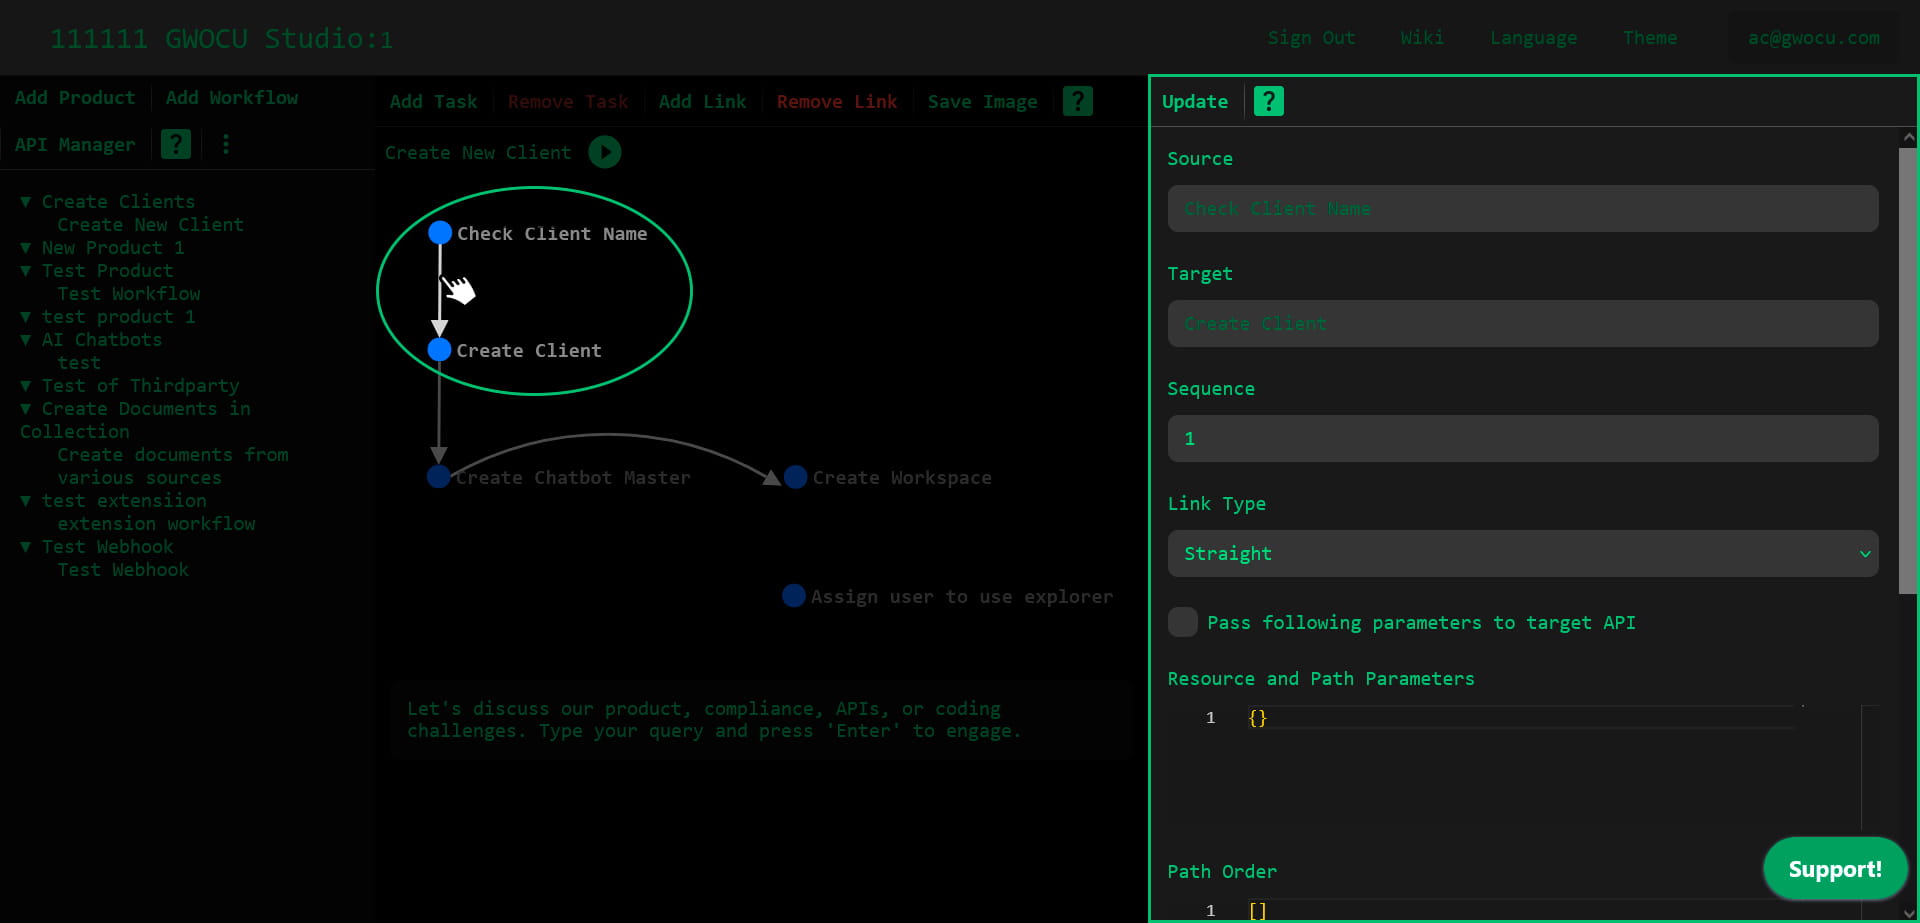Collapse the Test Webhook tree group
This screenshot has width=1920, height=923.
click(26, 546)
